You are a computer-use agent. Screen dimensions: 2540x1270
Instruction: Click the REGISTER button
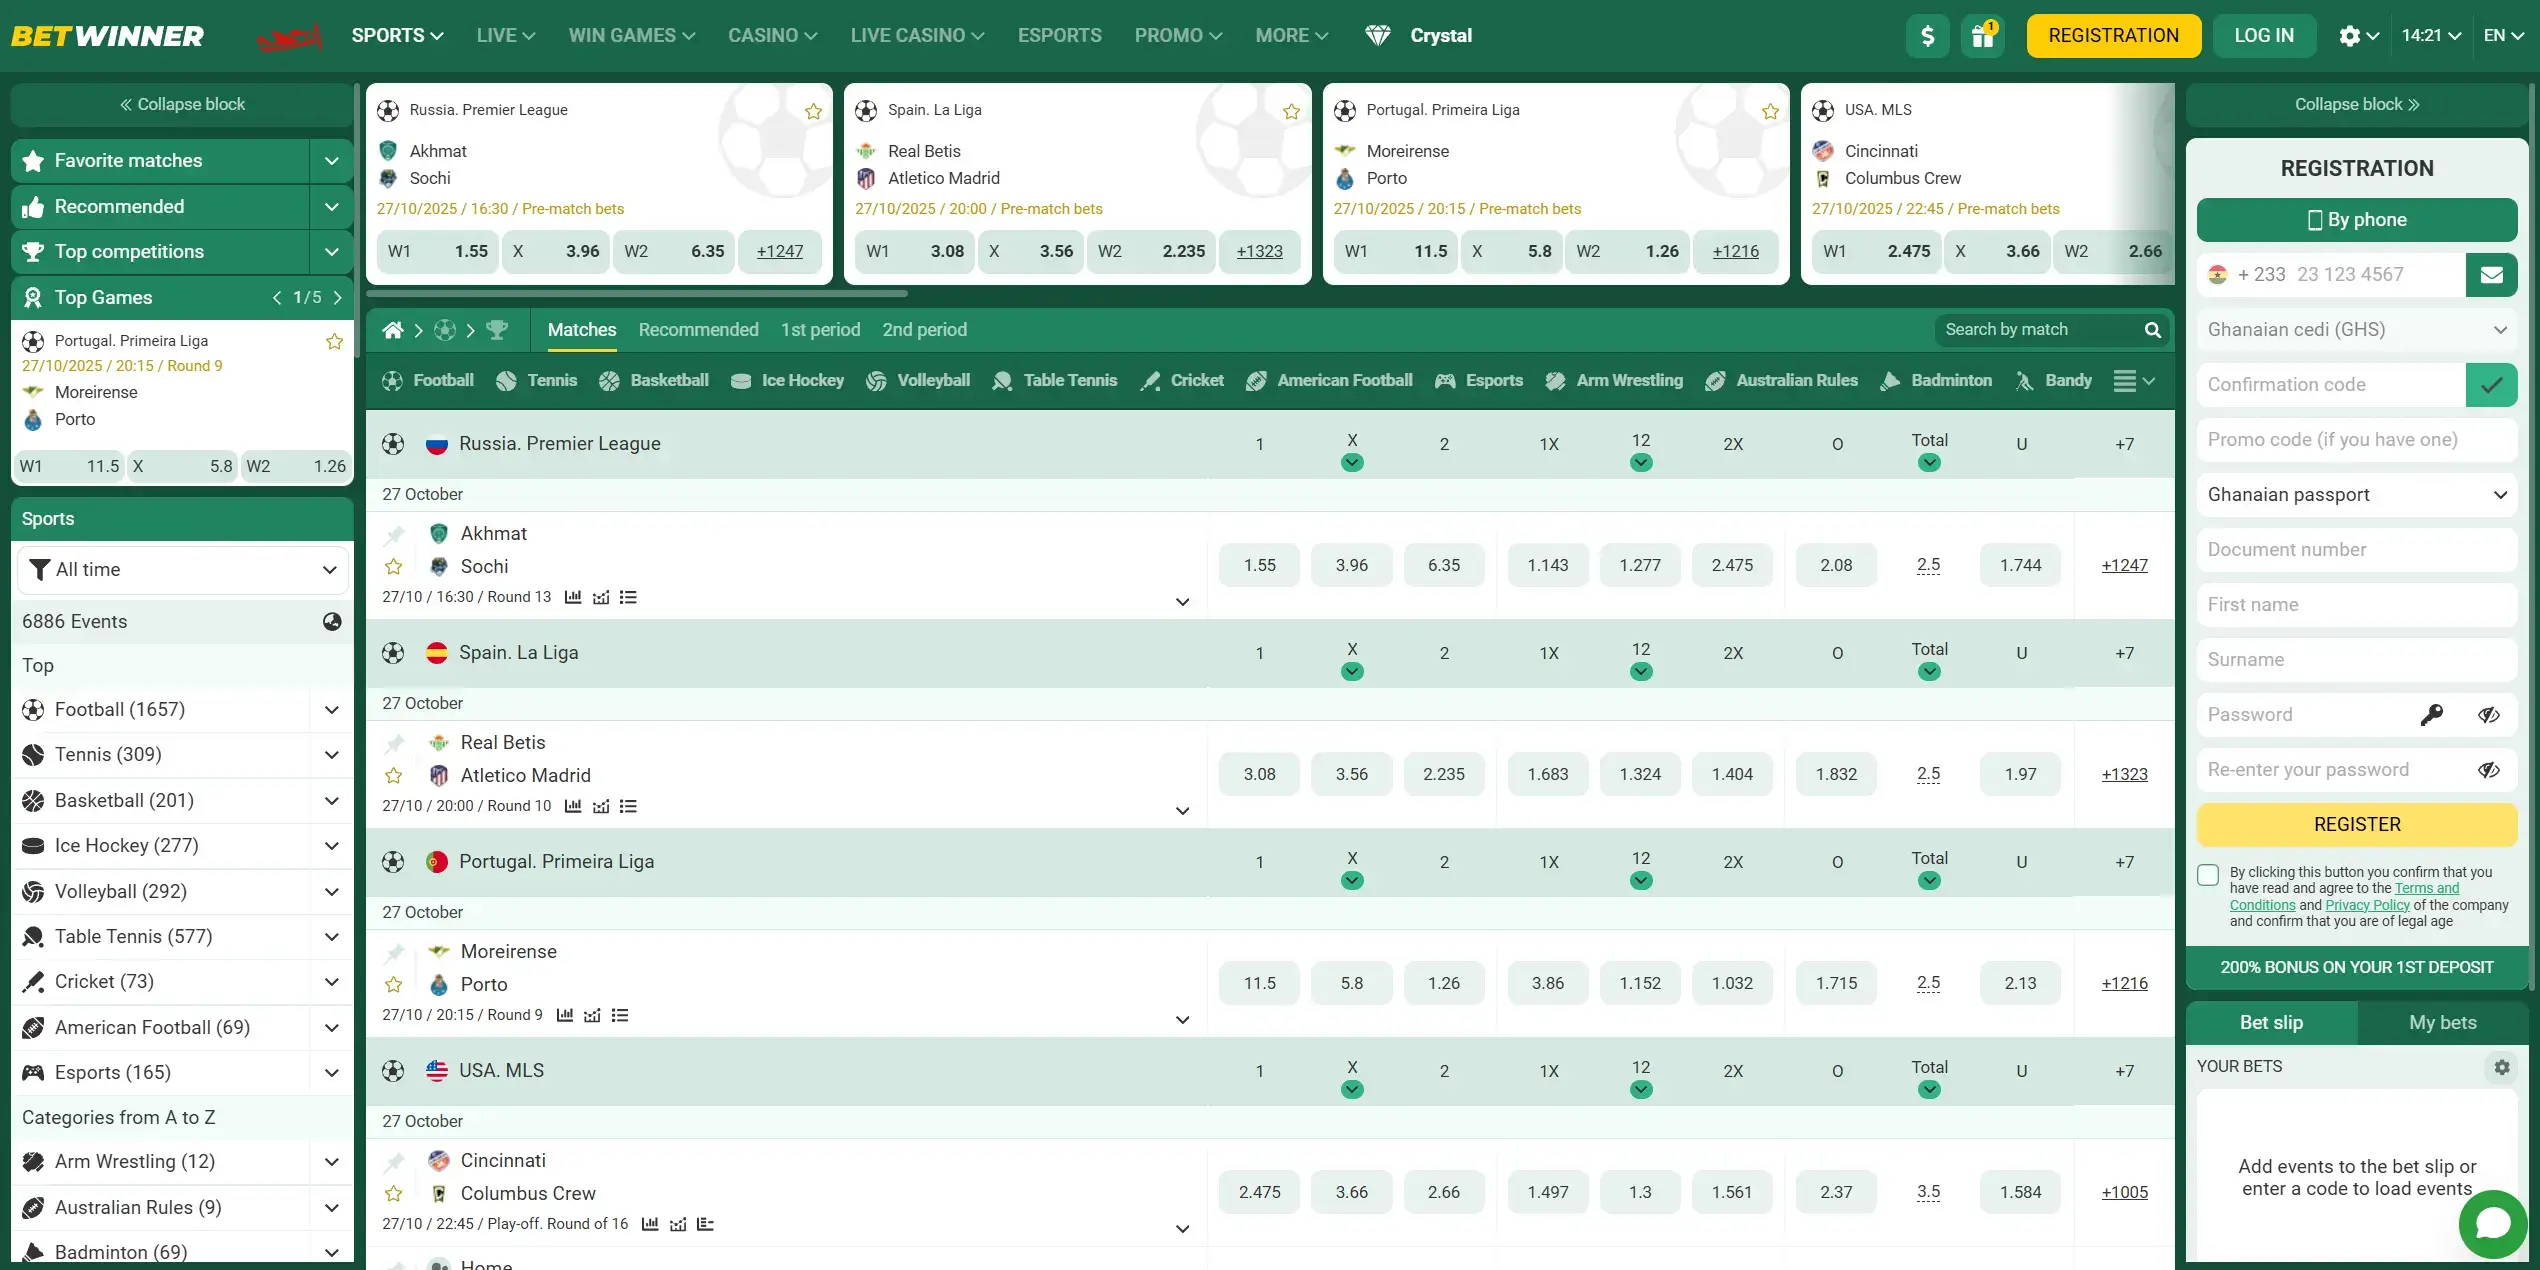click(2357, 824)
